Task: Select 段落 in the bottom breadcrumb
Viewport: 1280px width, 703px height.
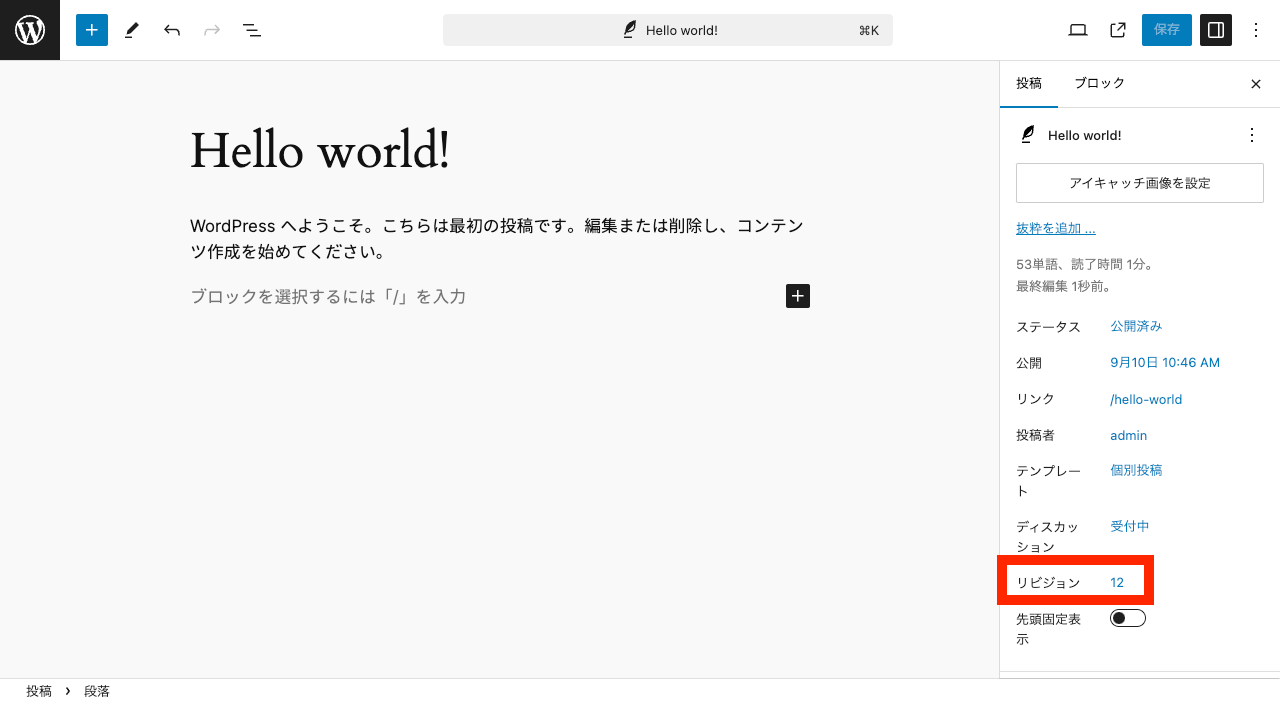Action: pyautogui.click(x=97, y=691)
